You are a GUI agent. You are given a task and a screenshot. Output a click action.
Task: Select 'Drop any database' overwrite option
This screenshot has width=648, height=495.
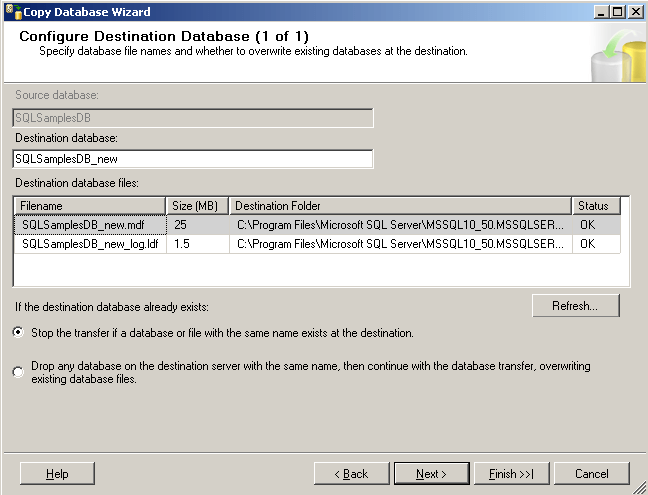18,372
